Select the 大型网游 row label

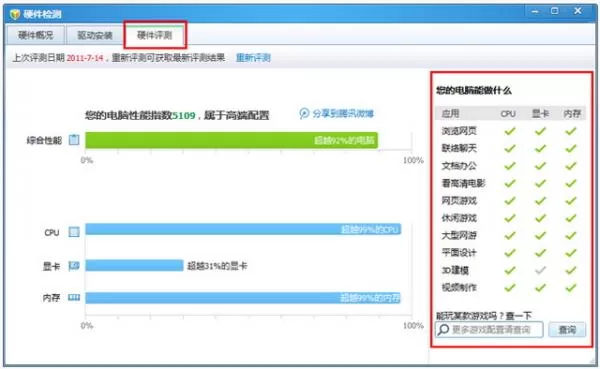459,235
